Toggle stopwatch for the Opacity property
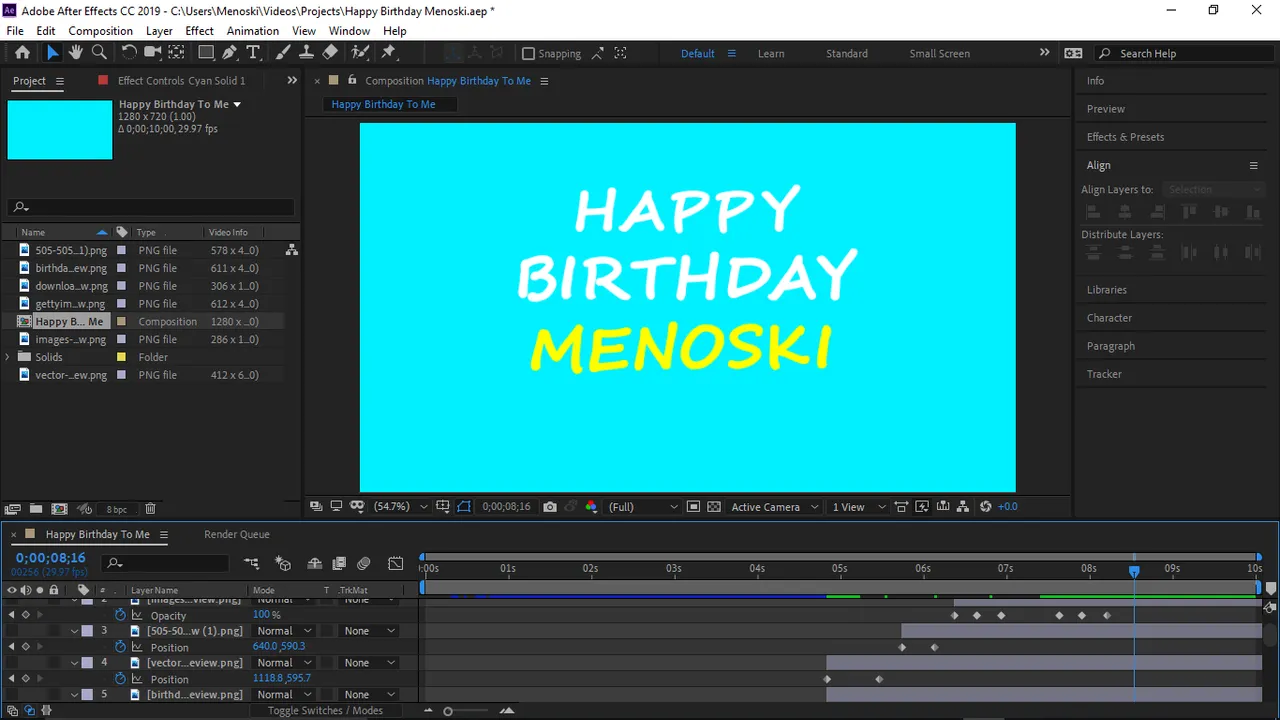The width and height of the screenshot is (1280, 720). coord(120,615)
